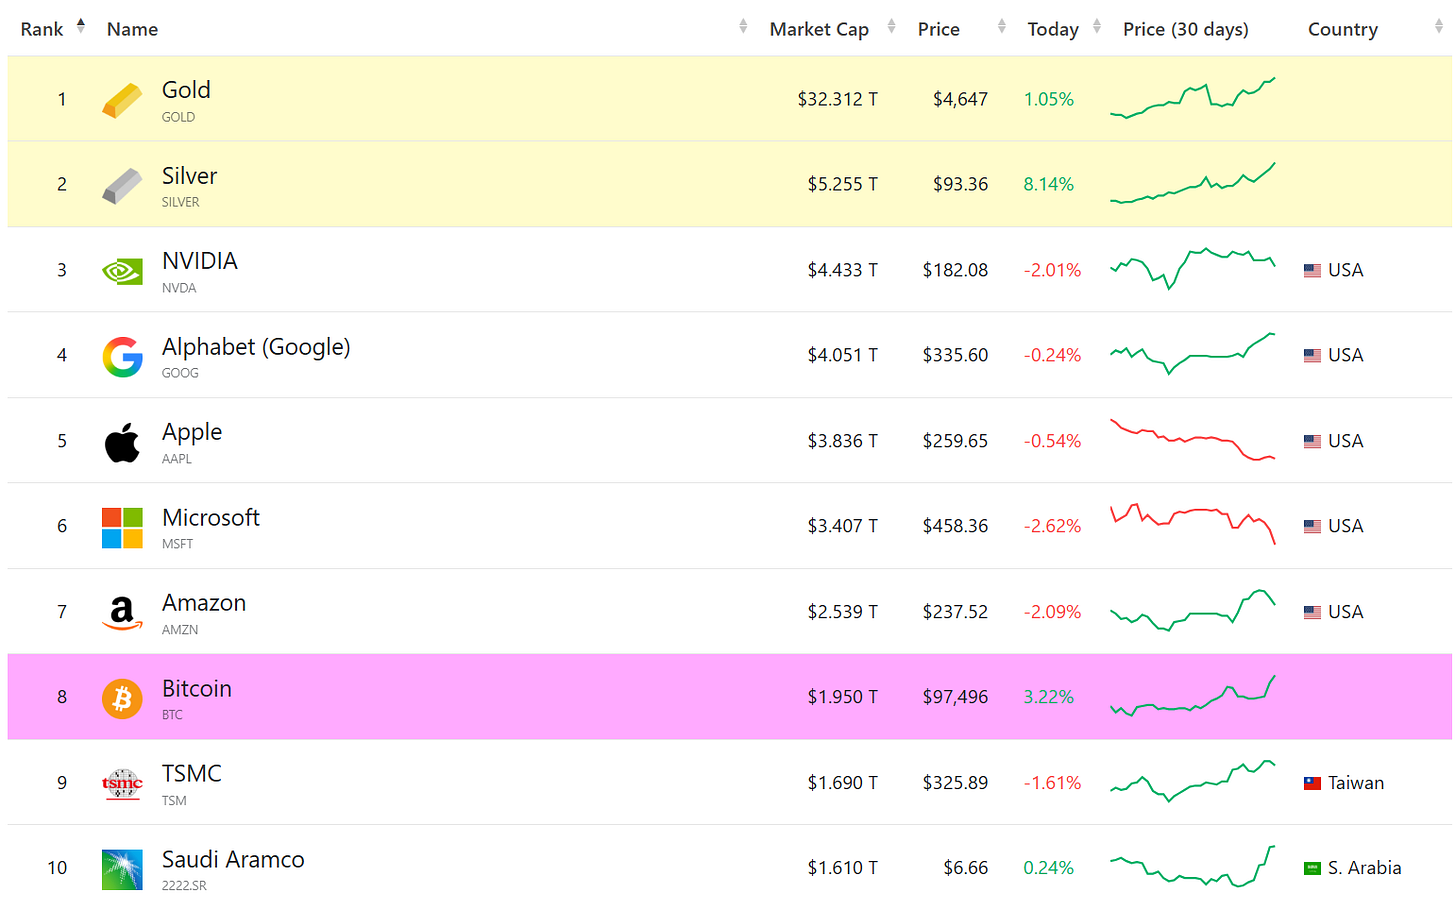Click the Gold bar icon
This screenshot has width=1456, height=906.
pos(122,100)
